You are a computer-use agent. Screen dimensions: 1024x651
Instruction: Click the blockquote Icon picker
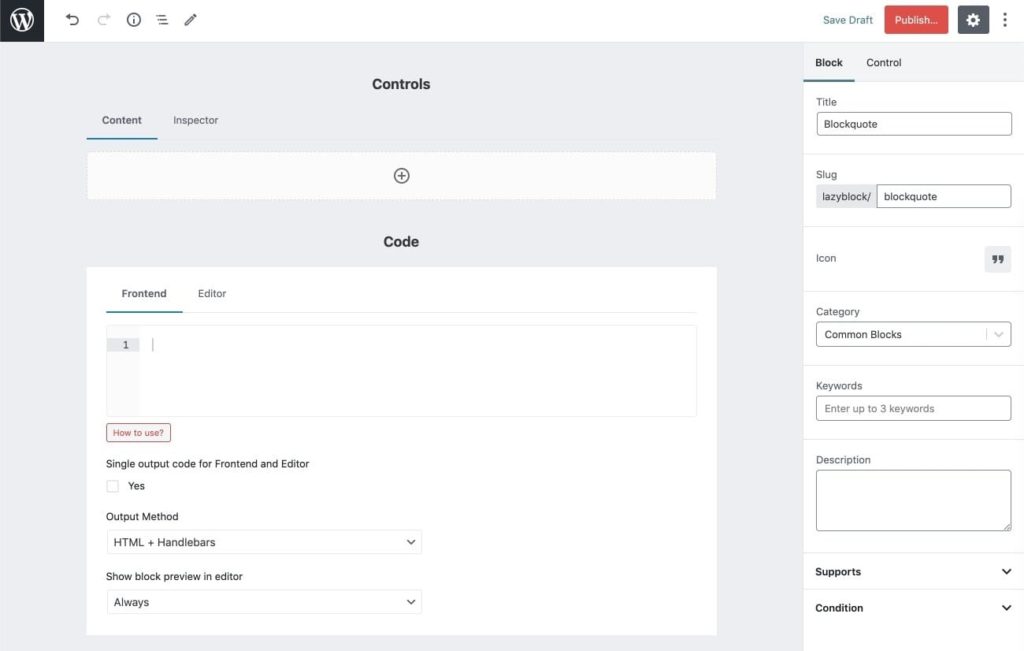click(997, 259)
